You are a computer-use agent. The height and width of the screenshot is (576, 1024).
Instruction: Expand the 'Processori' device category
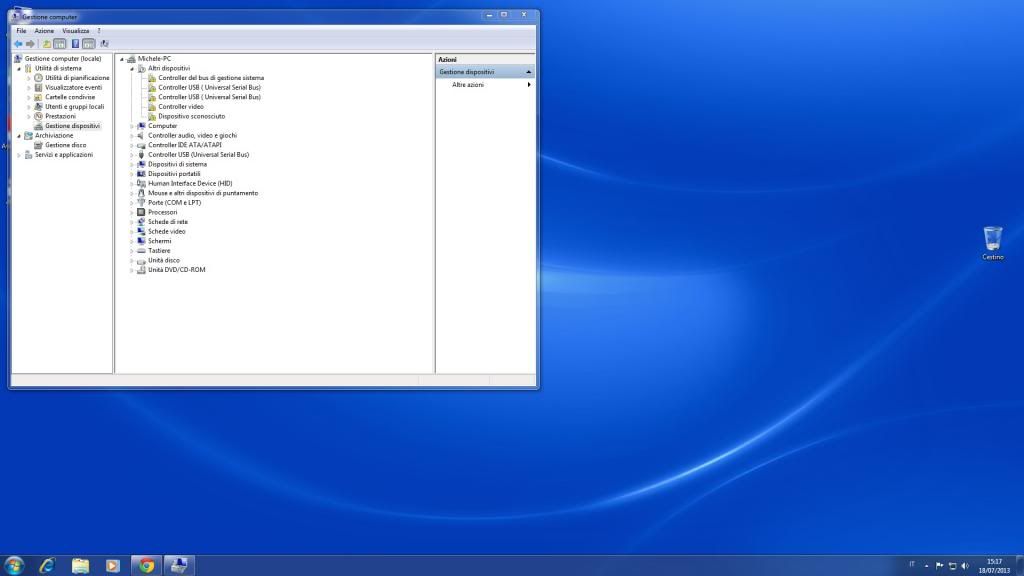point(131,212)
